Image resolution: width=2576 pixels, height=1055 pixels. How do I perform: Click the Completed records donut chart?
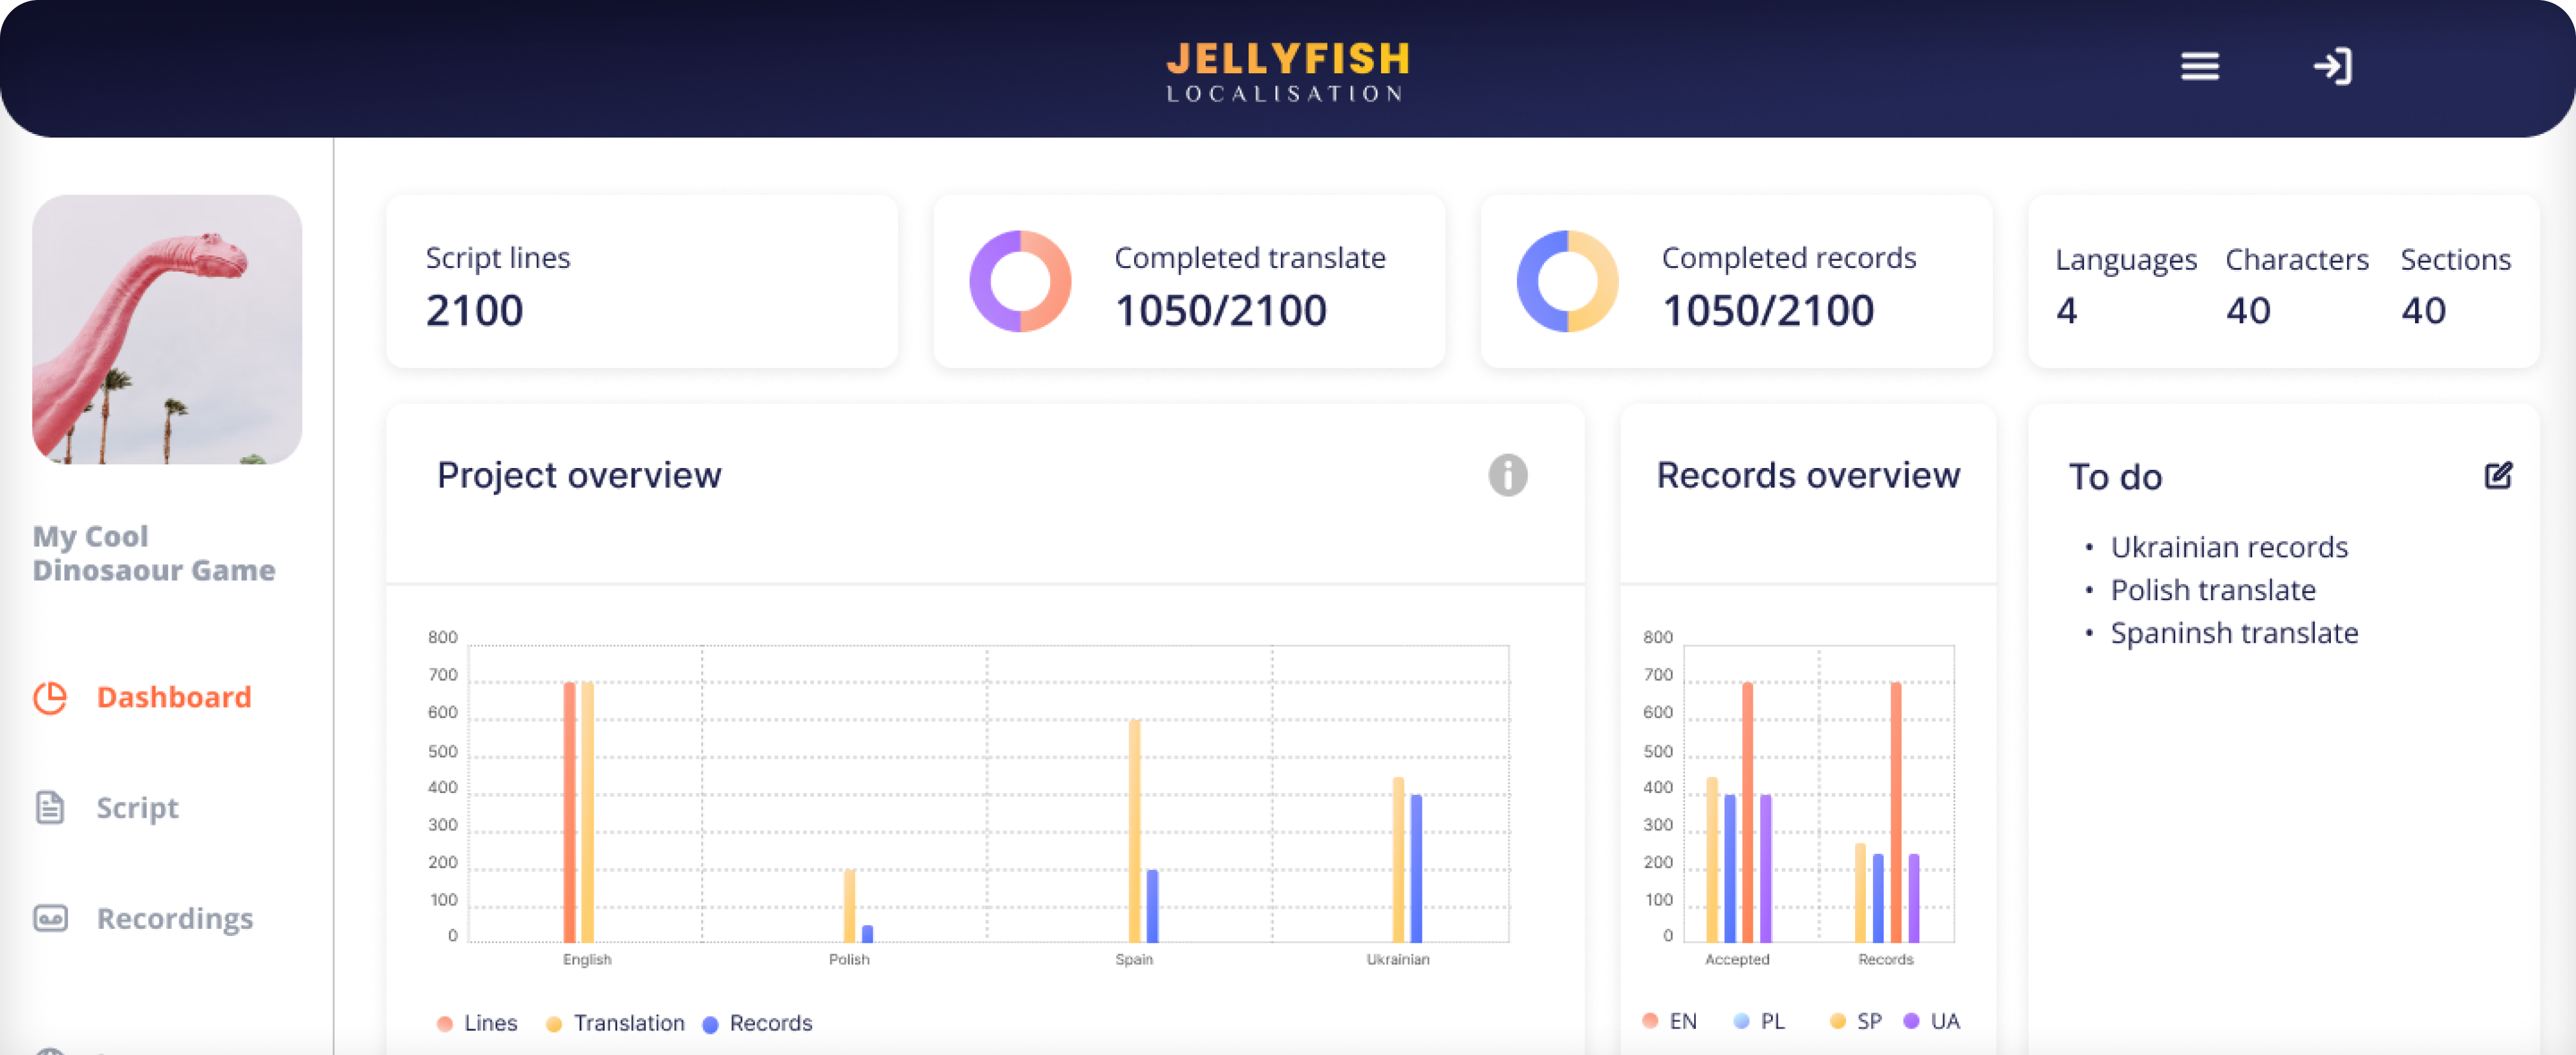coord(1567,281)
